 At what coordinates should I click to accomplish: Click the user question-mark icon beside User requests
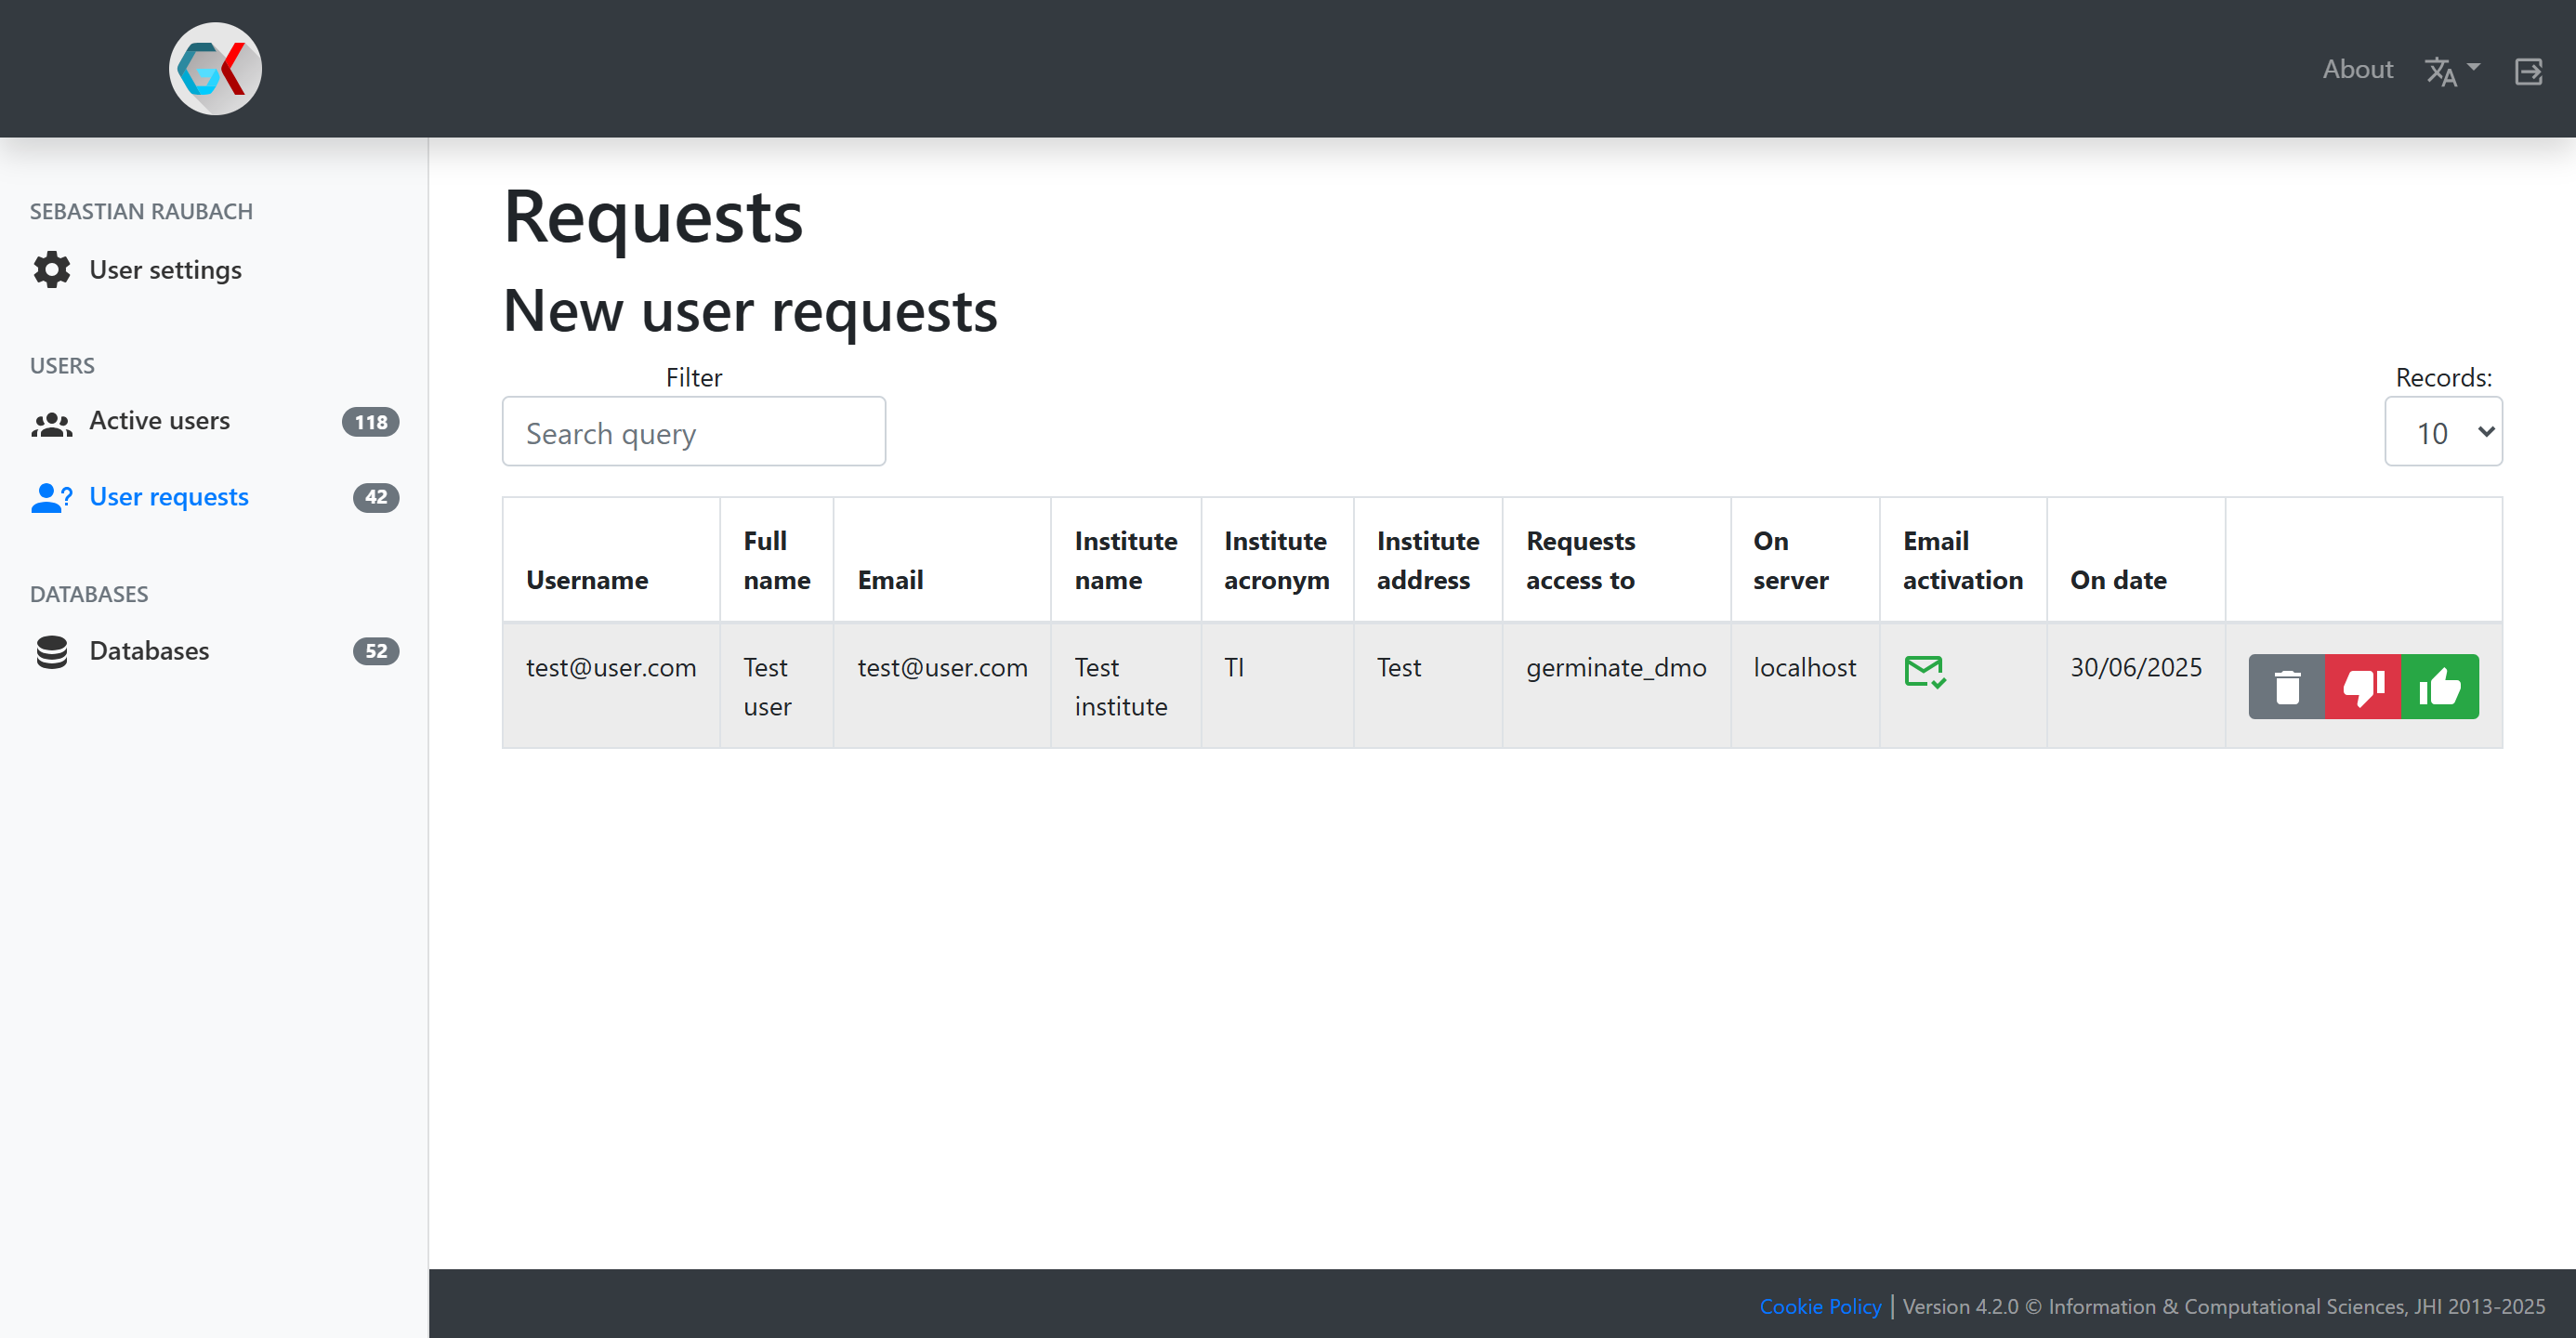[x=52, y=497]
